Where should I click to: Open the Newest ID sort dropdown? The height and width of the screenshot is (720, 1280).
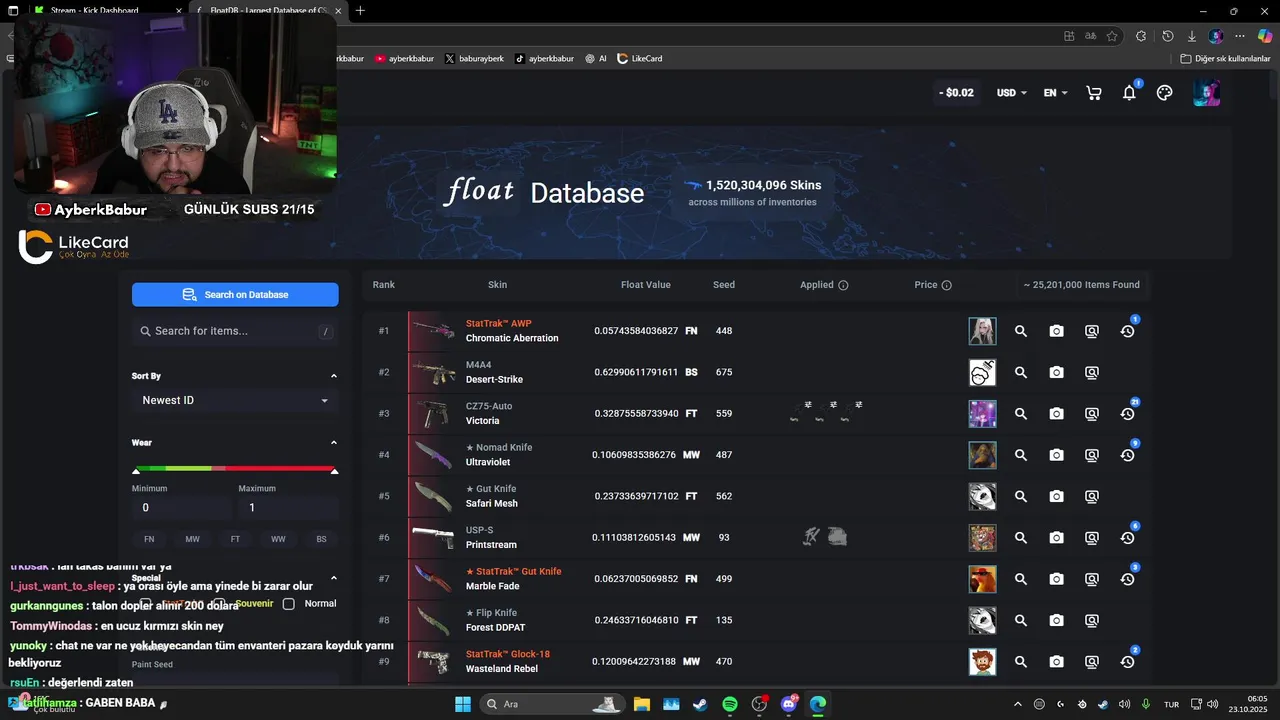tap(235, 400)
